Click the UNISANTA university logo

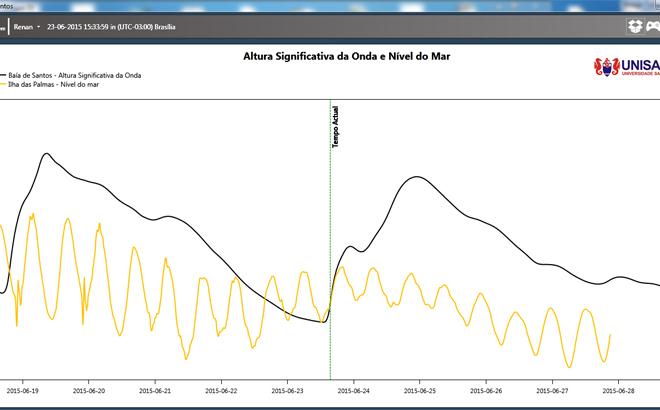click(x=627, y=68)
